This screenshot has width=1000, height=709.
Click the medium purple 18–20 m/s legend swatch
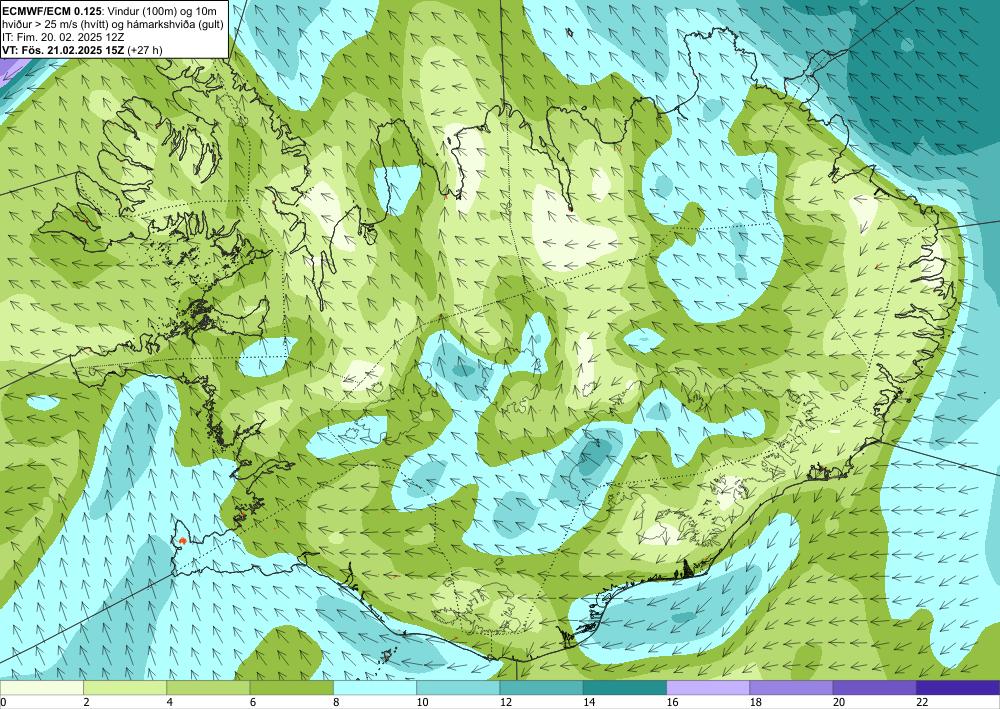pos(791,687)
